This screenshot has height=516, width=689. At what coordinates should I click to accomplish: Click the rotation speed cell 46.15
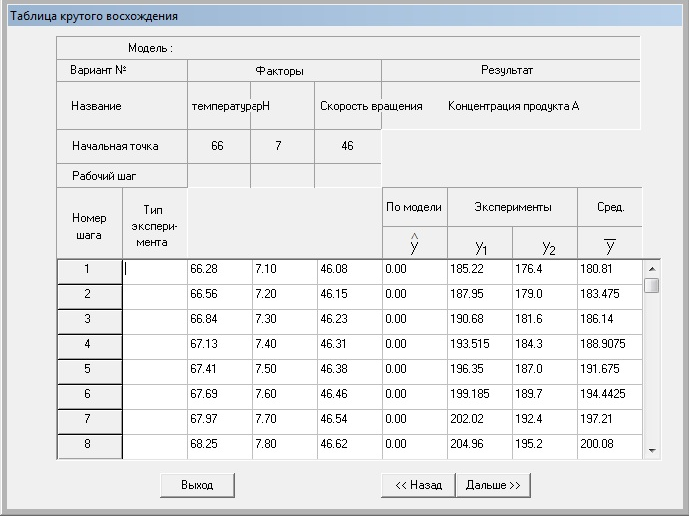pyautogui.click(x=350, y=297)
